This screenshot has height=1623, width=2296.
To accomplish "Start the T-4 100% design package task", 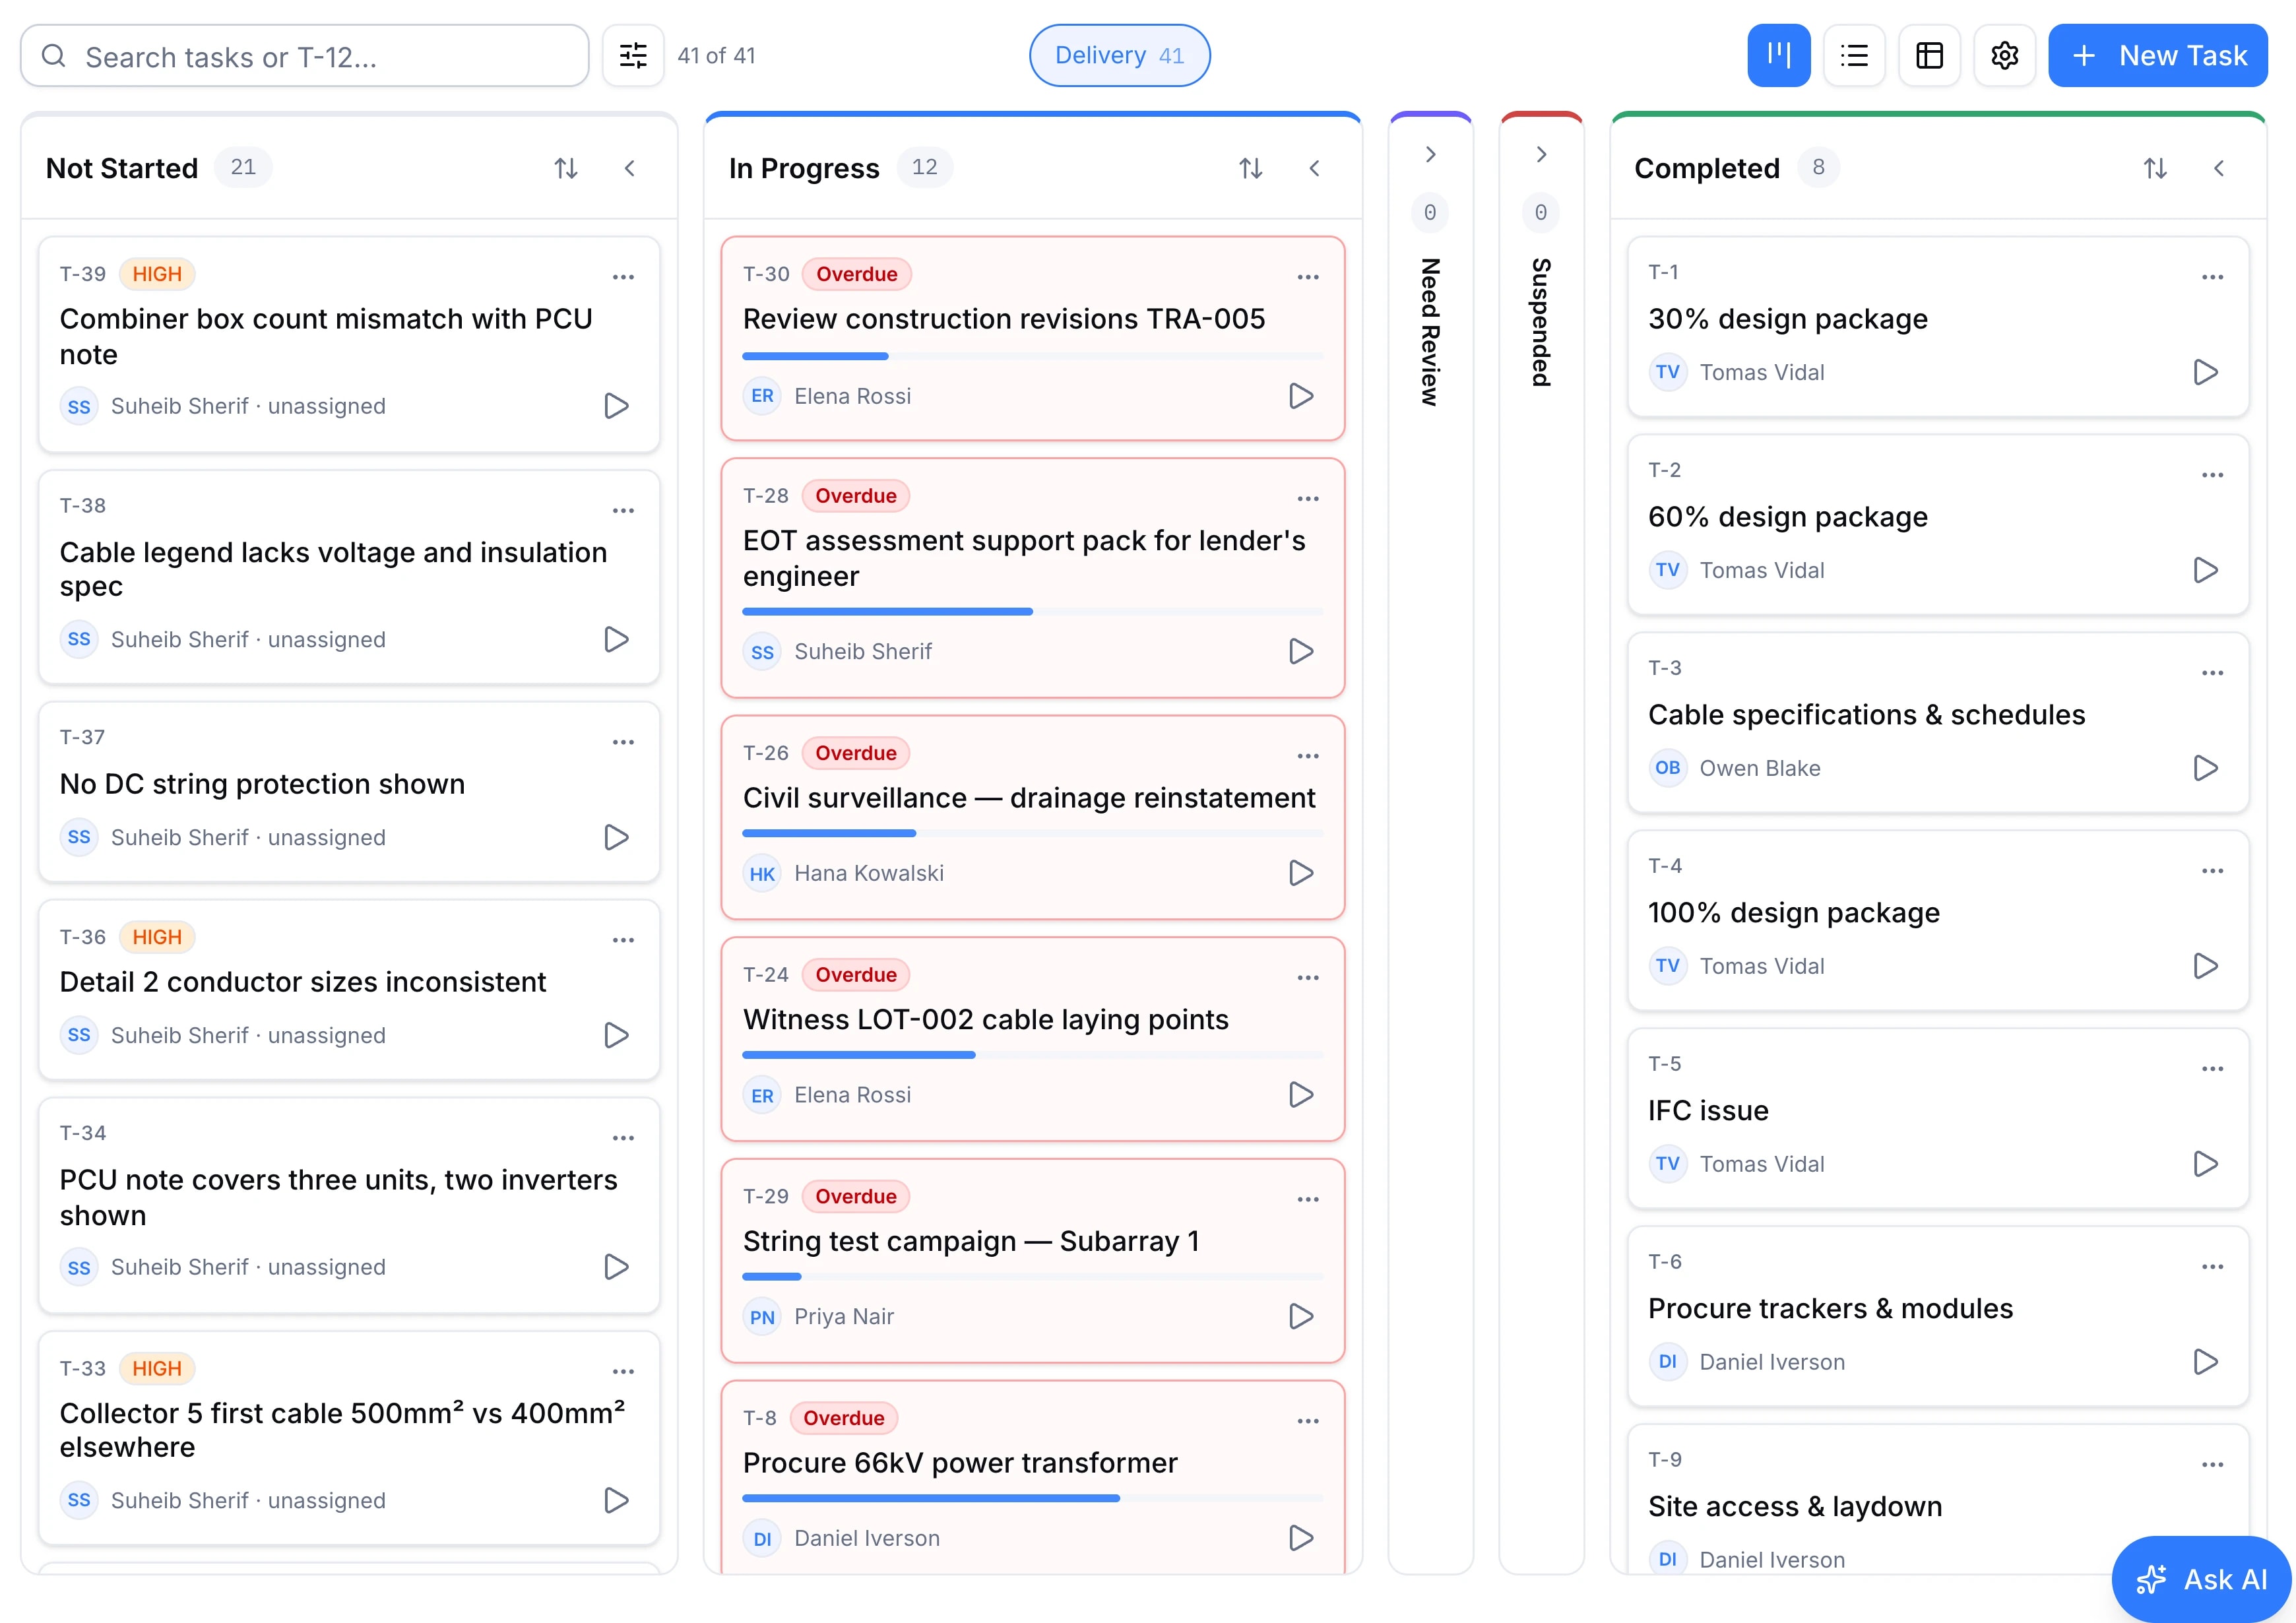I will 2206,966.
